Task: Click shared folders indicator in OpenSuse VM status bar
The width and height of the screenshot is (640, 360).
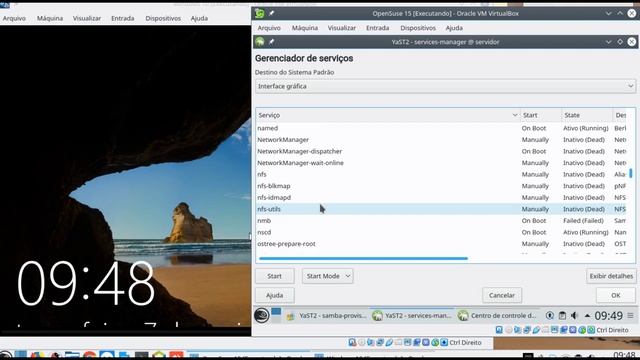Action: click(x=545, y=330)
